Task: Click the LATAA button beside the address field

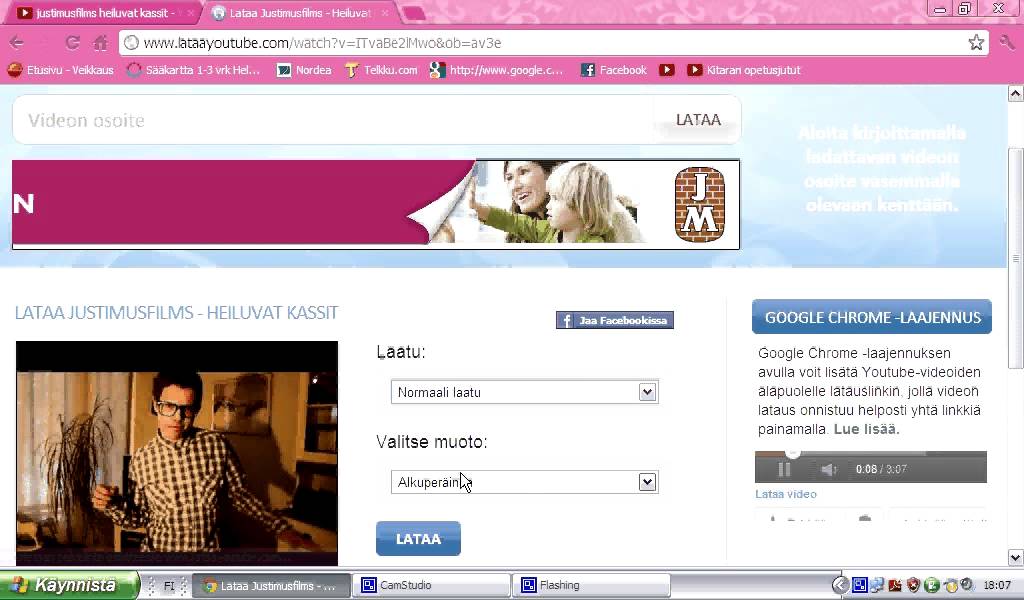Action: tap(698, 120)
